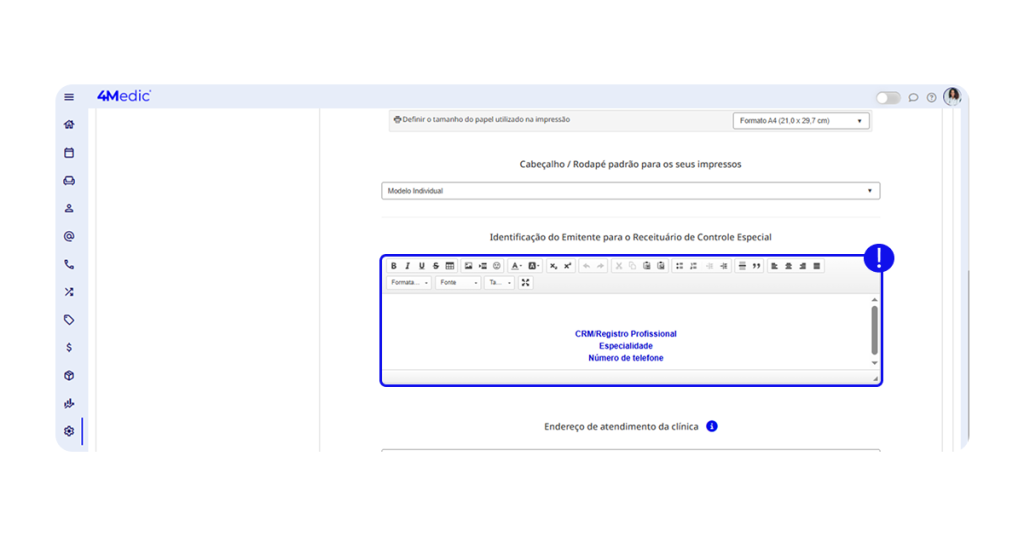The width and height of the screenshot is (1024, 537).
Task: Open the Fonte dropdown in the editor
Action: (x=458, y=283)
